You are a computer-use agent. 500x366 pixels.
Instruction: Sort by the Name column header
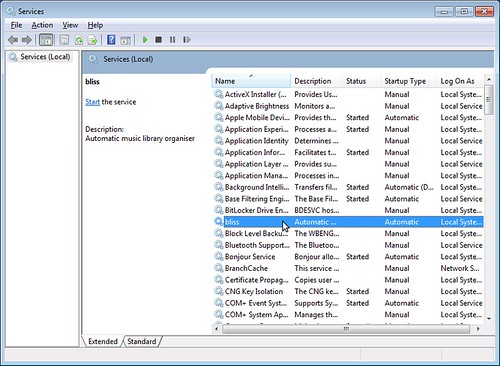coord(251,81)
